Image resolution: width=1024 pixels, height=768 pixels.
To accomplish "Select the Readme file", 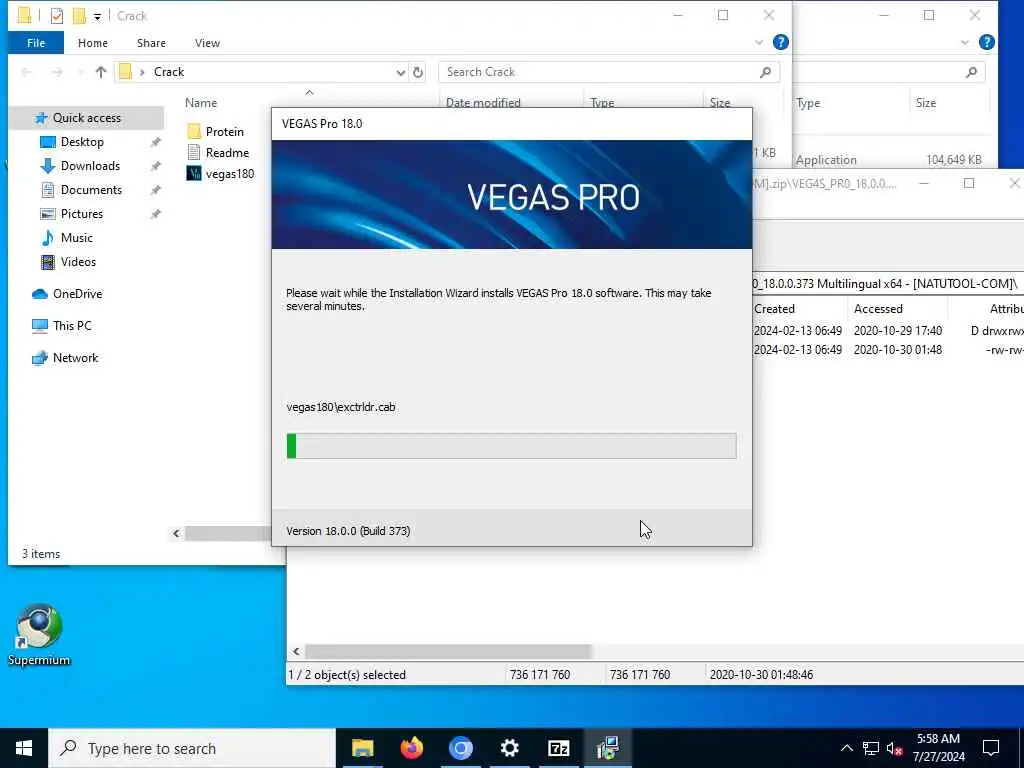I will (227, 153).
